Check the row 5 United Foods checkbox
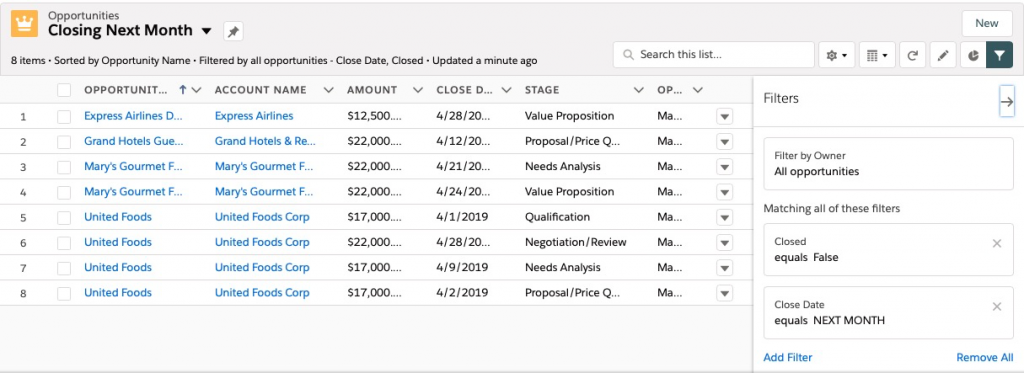 64,218
